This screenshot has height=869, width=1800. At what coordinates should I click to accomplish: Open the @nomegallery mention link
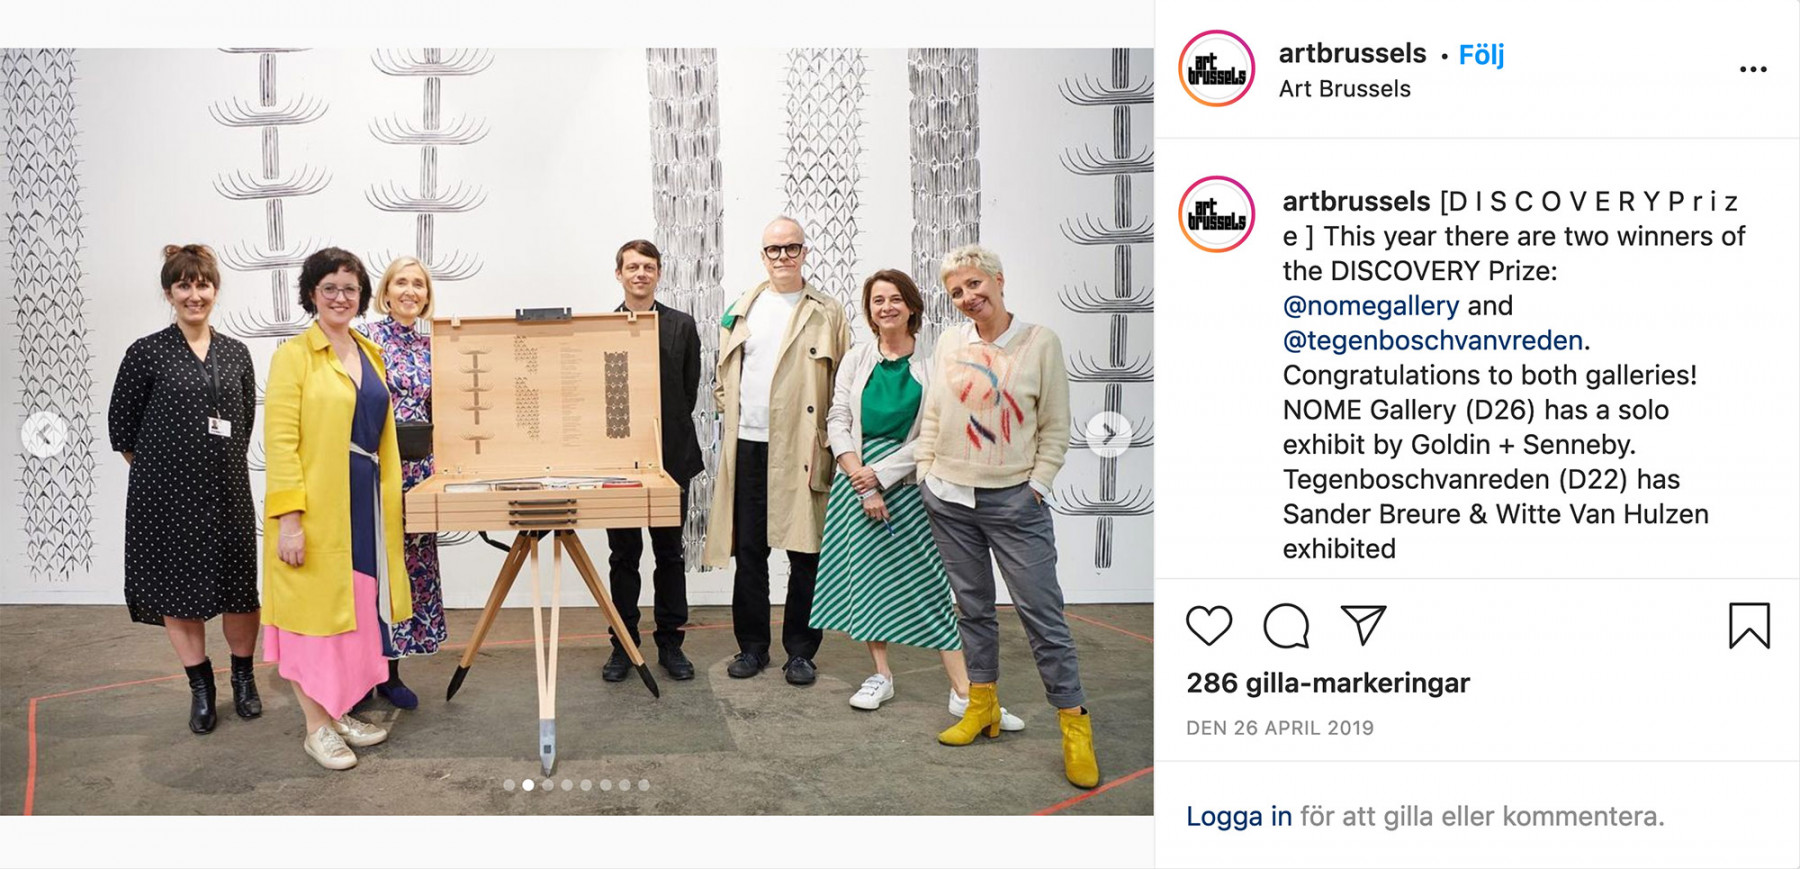tap(1370, 306)
